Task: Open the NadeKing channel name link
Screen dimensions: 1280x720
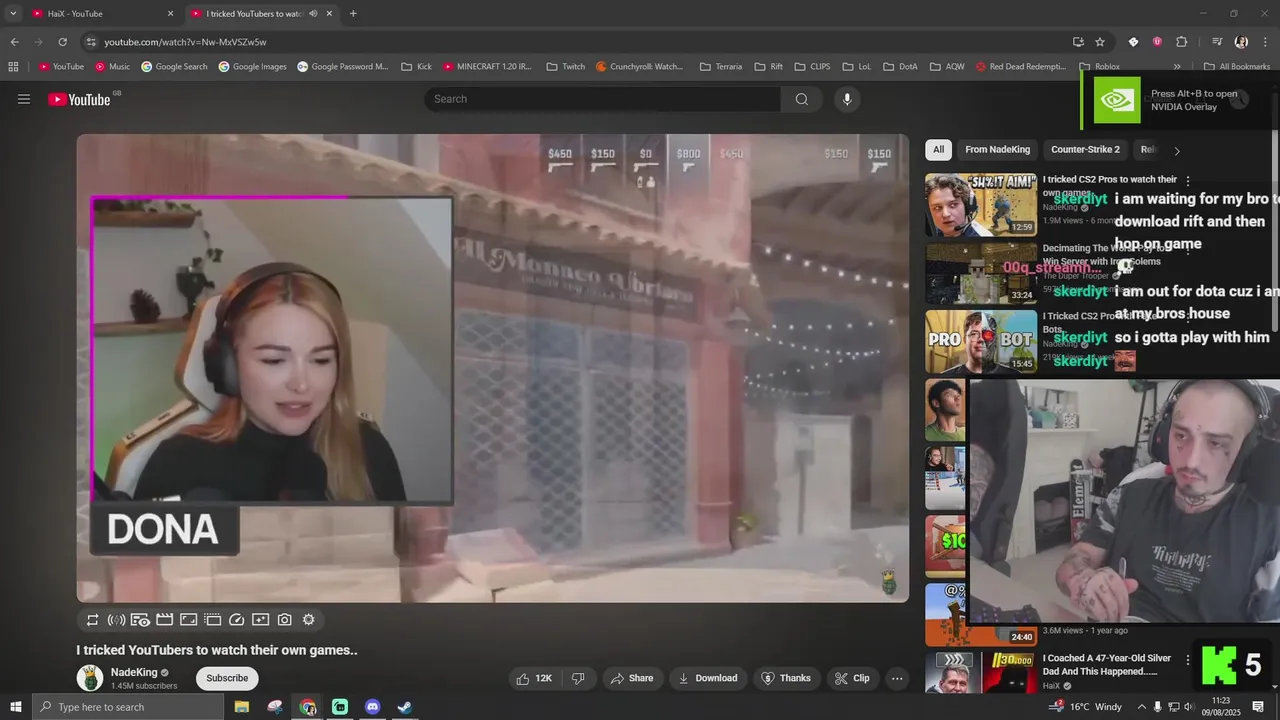Action: (134, 672)
